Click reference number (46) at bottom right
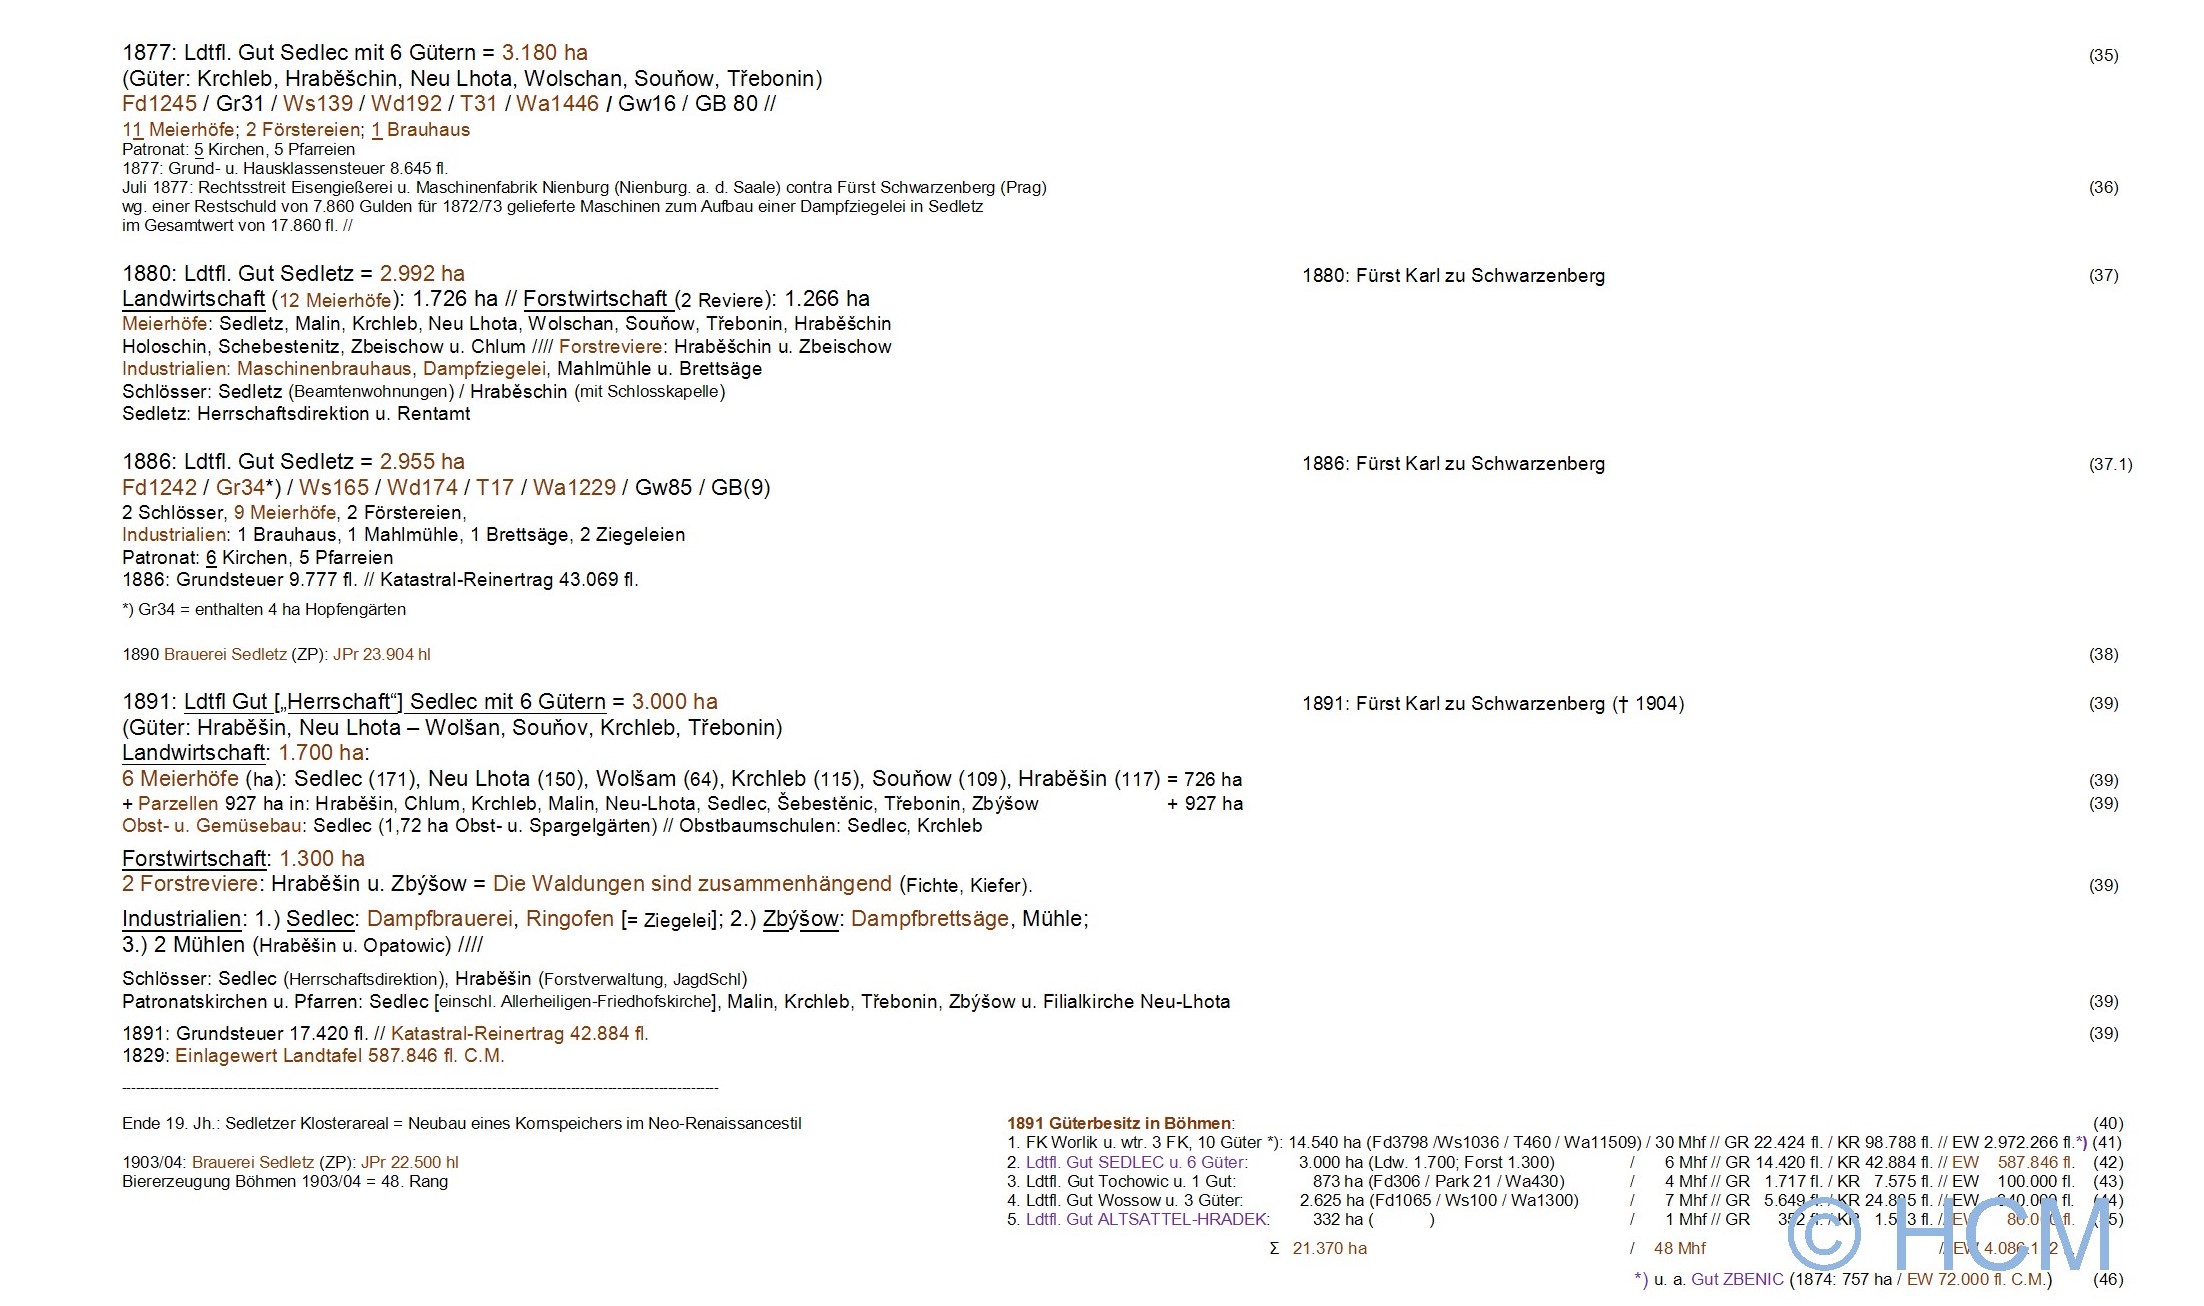The width and height of the screenshot is (2204, 1306). click(x=2107, y=1279)
